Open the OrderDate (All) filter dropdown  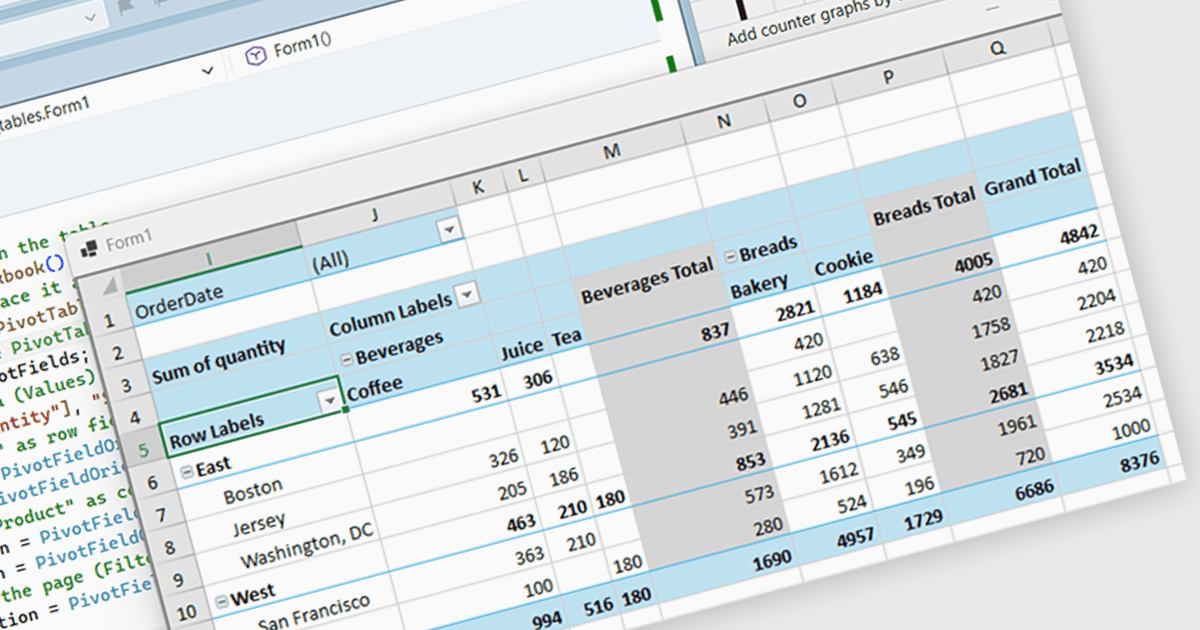[450, 230]
